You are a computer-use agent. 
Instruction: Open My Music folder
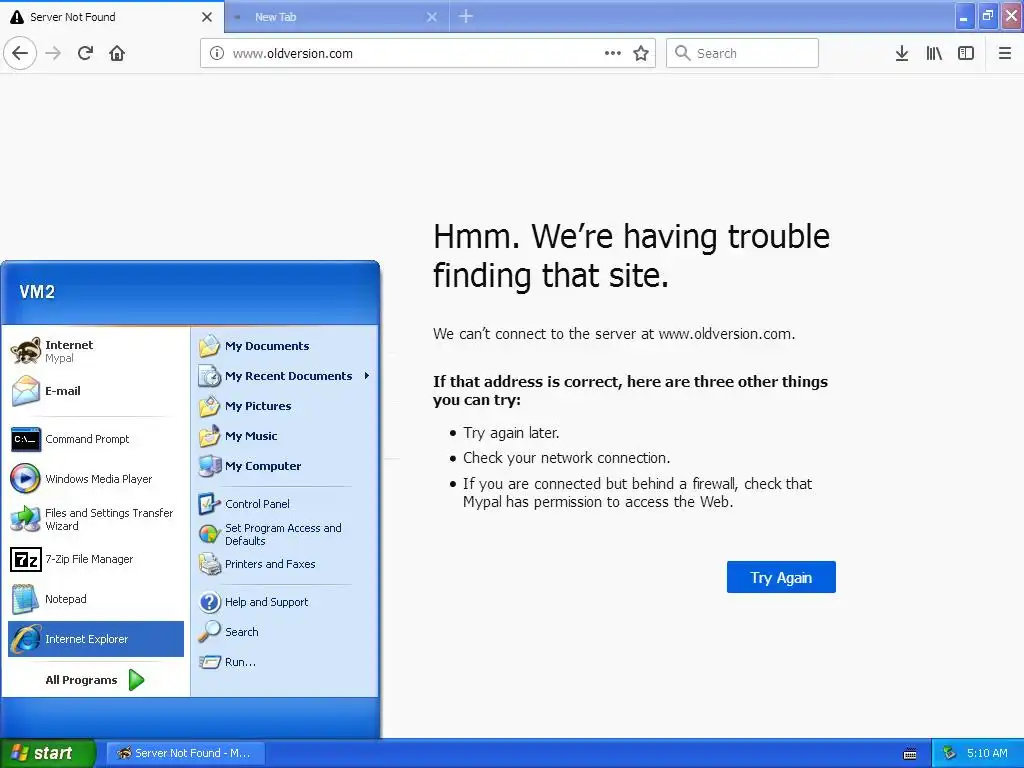tap(284, 436)
